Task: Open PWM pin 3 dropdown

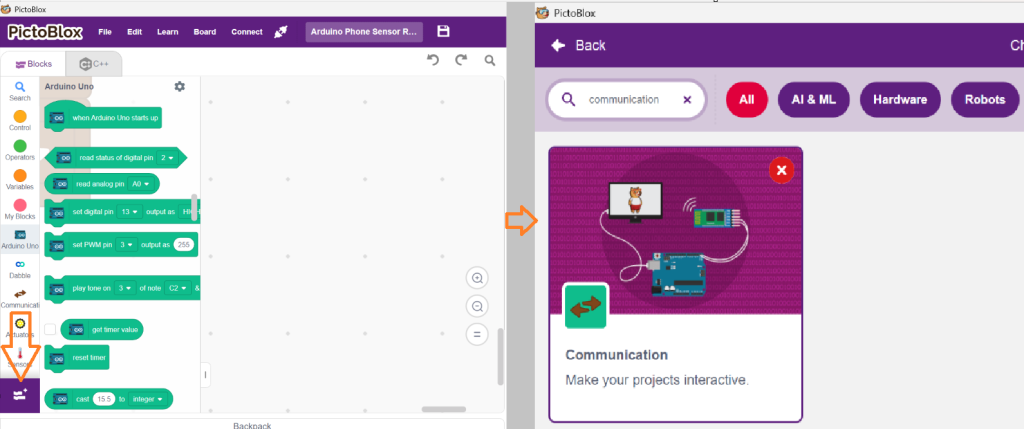Action: tap(127, 245)
